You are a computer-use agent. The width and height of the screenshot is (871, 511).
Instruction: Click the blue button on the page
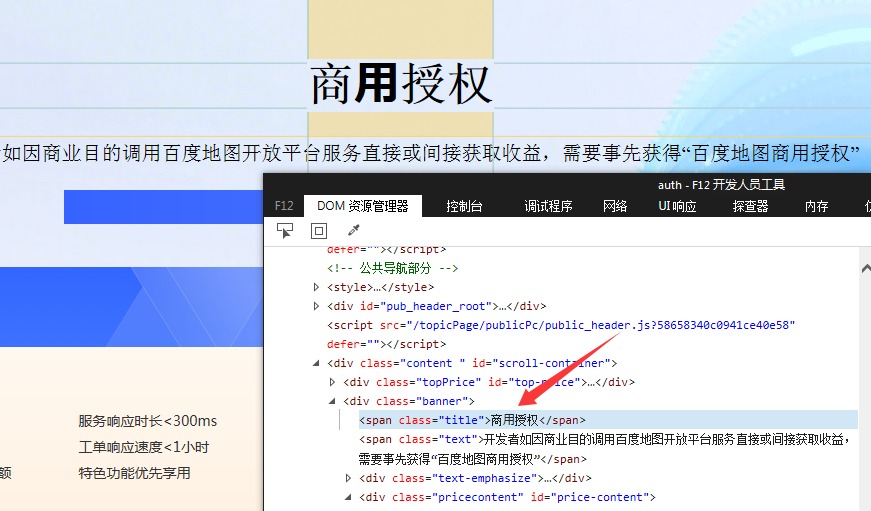click(x=163, y=207)
